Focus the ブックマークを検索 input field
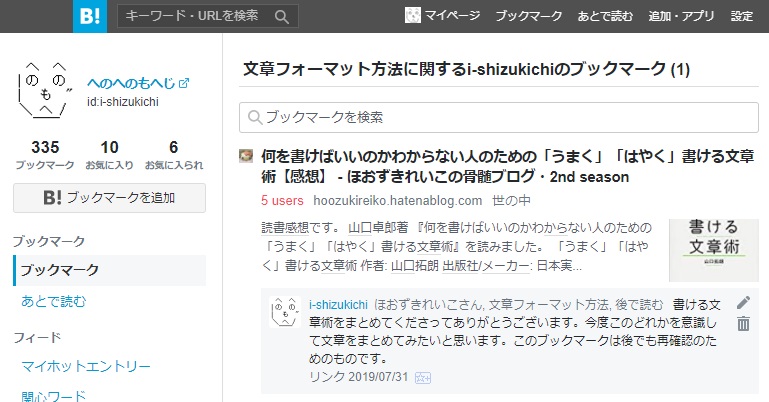The height and width of the screenshot is (402, 769). (499, 117)
